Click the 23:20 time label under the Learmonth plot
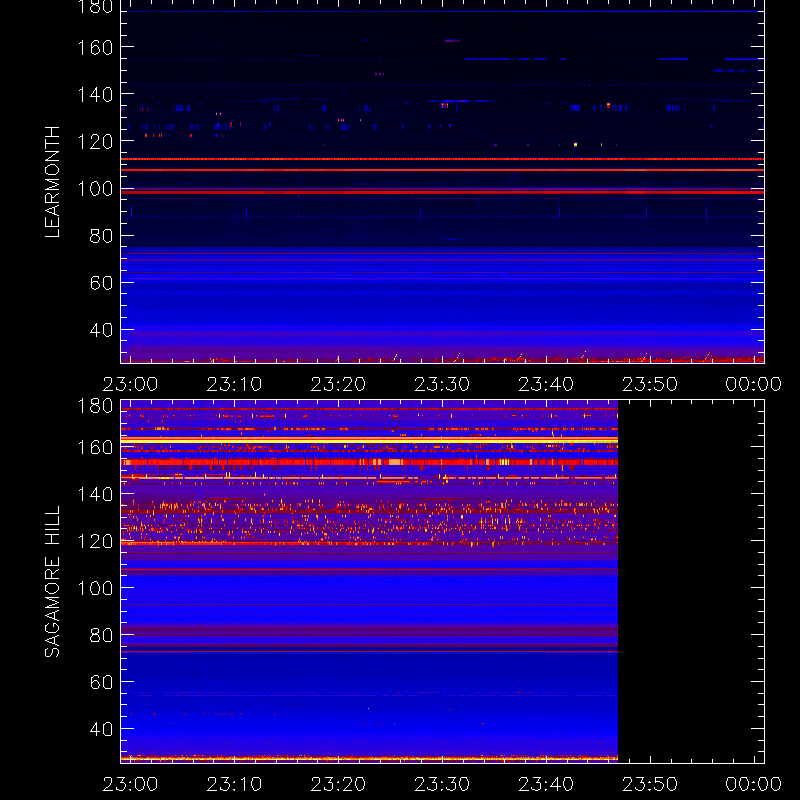Image resolution: width=800 pixels, height=800 pixels. pyautogui.click(x=338, y=384)
